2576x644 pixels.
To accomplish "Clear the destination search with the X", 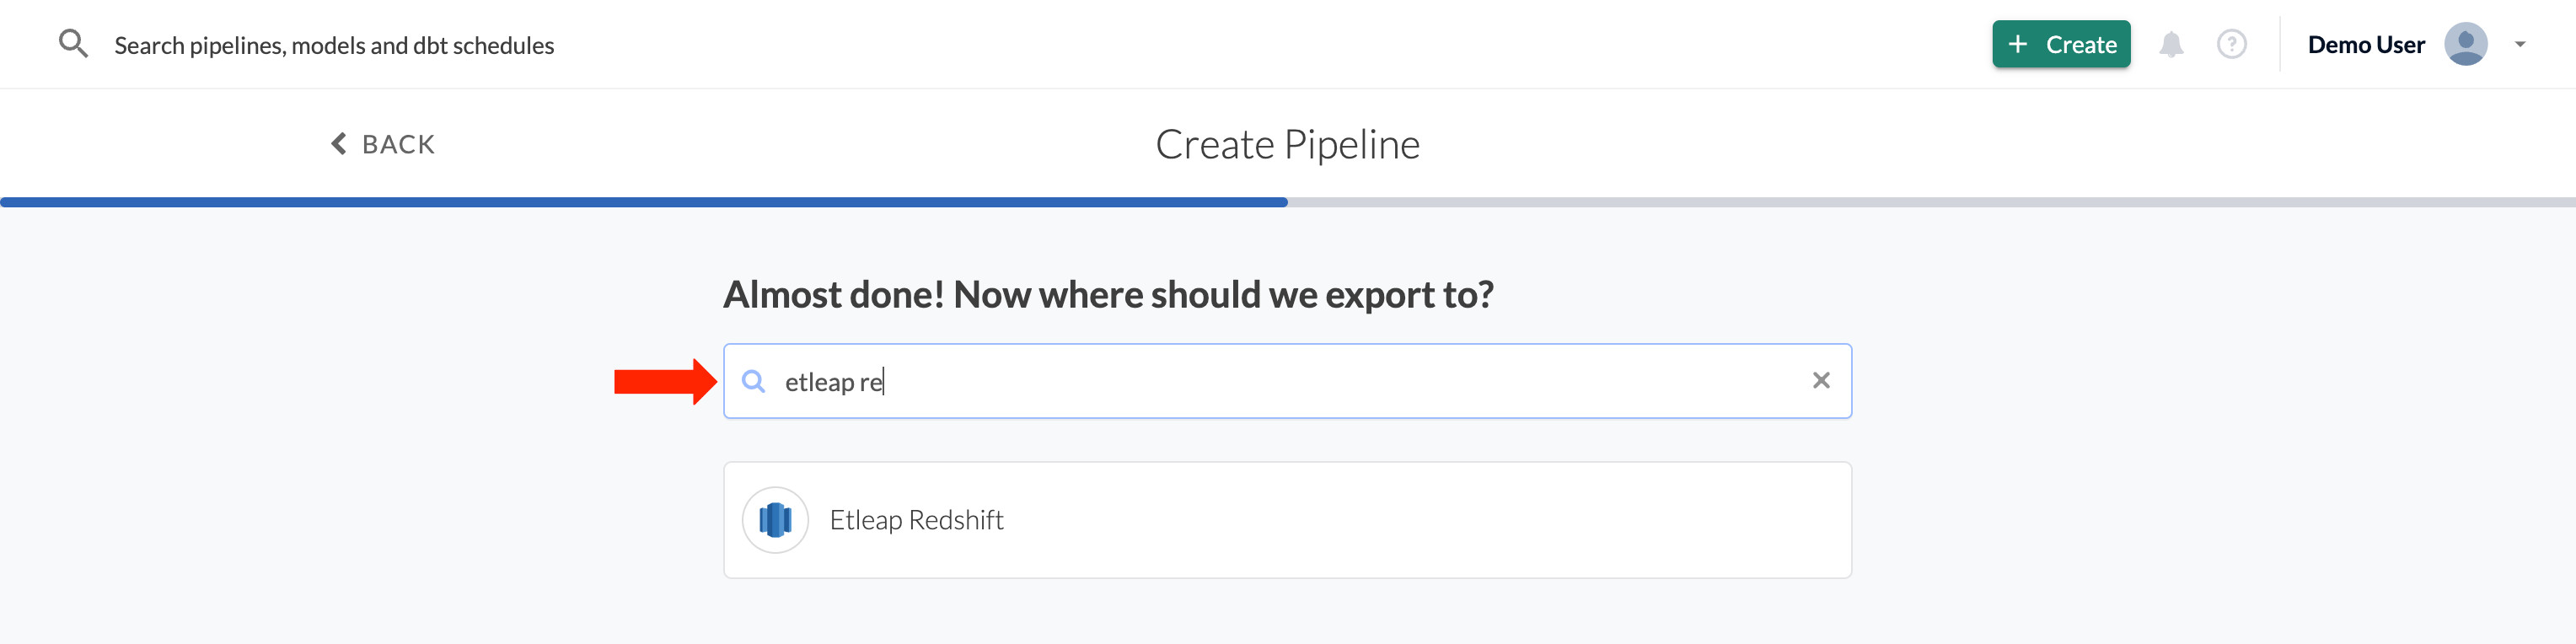I will (x=1820, y=381).
